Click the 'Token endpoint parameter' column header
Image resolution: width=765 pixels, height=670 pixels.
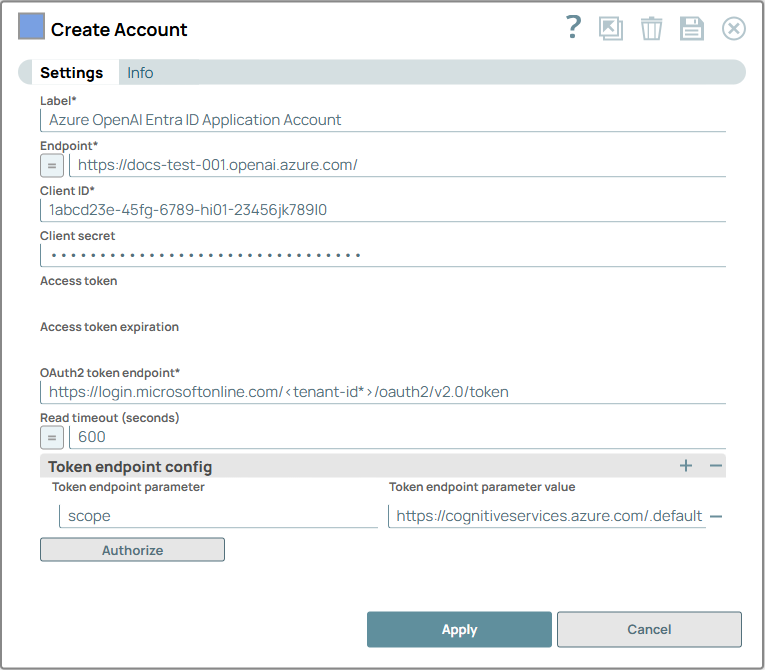(x=128, y=487)
